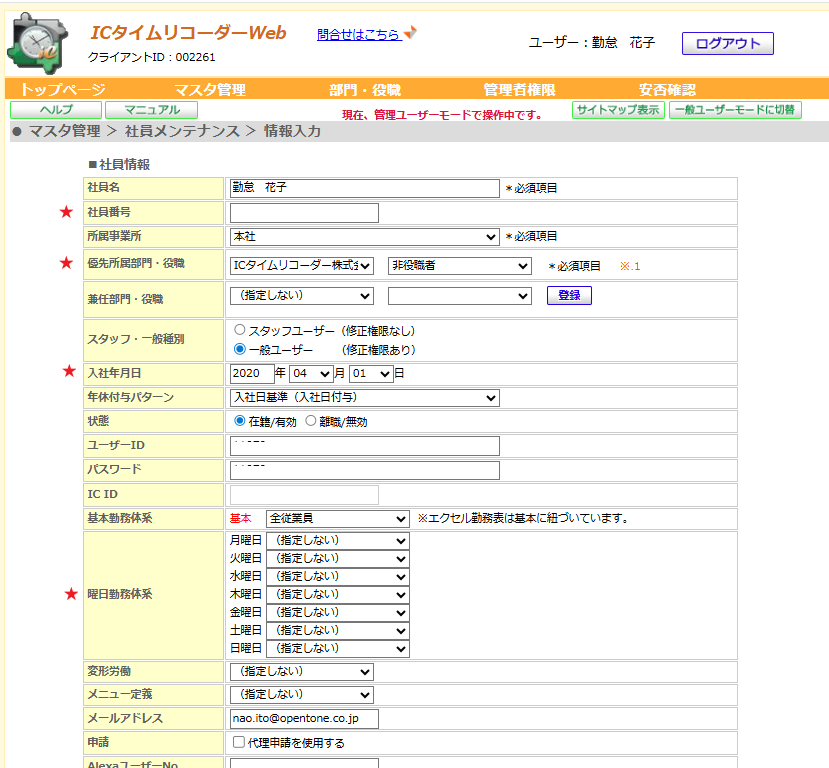The width and height of the screenshot is (829, 768).
Task: Select the スタッフユーザー radio button
Action: coord(240,330)
